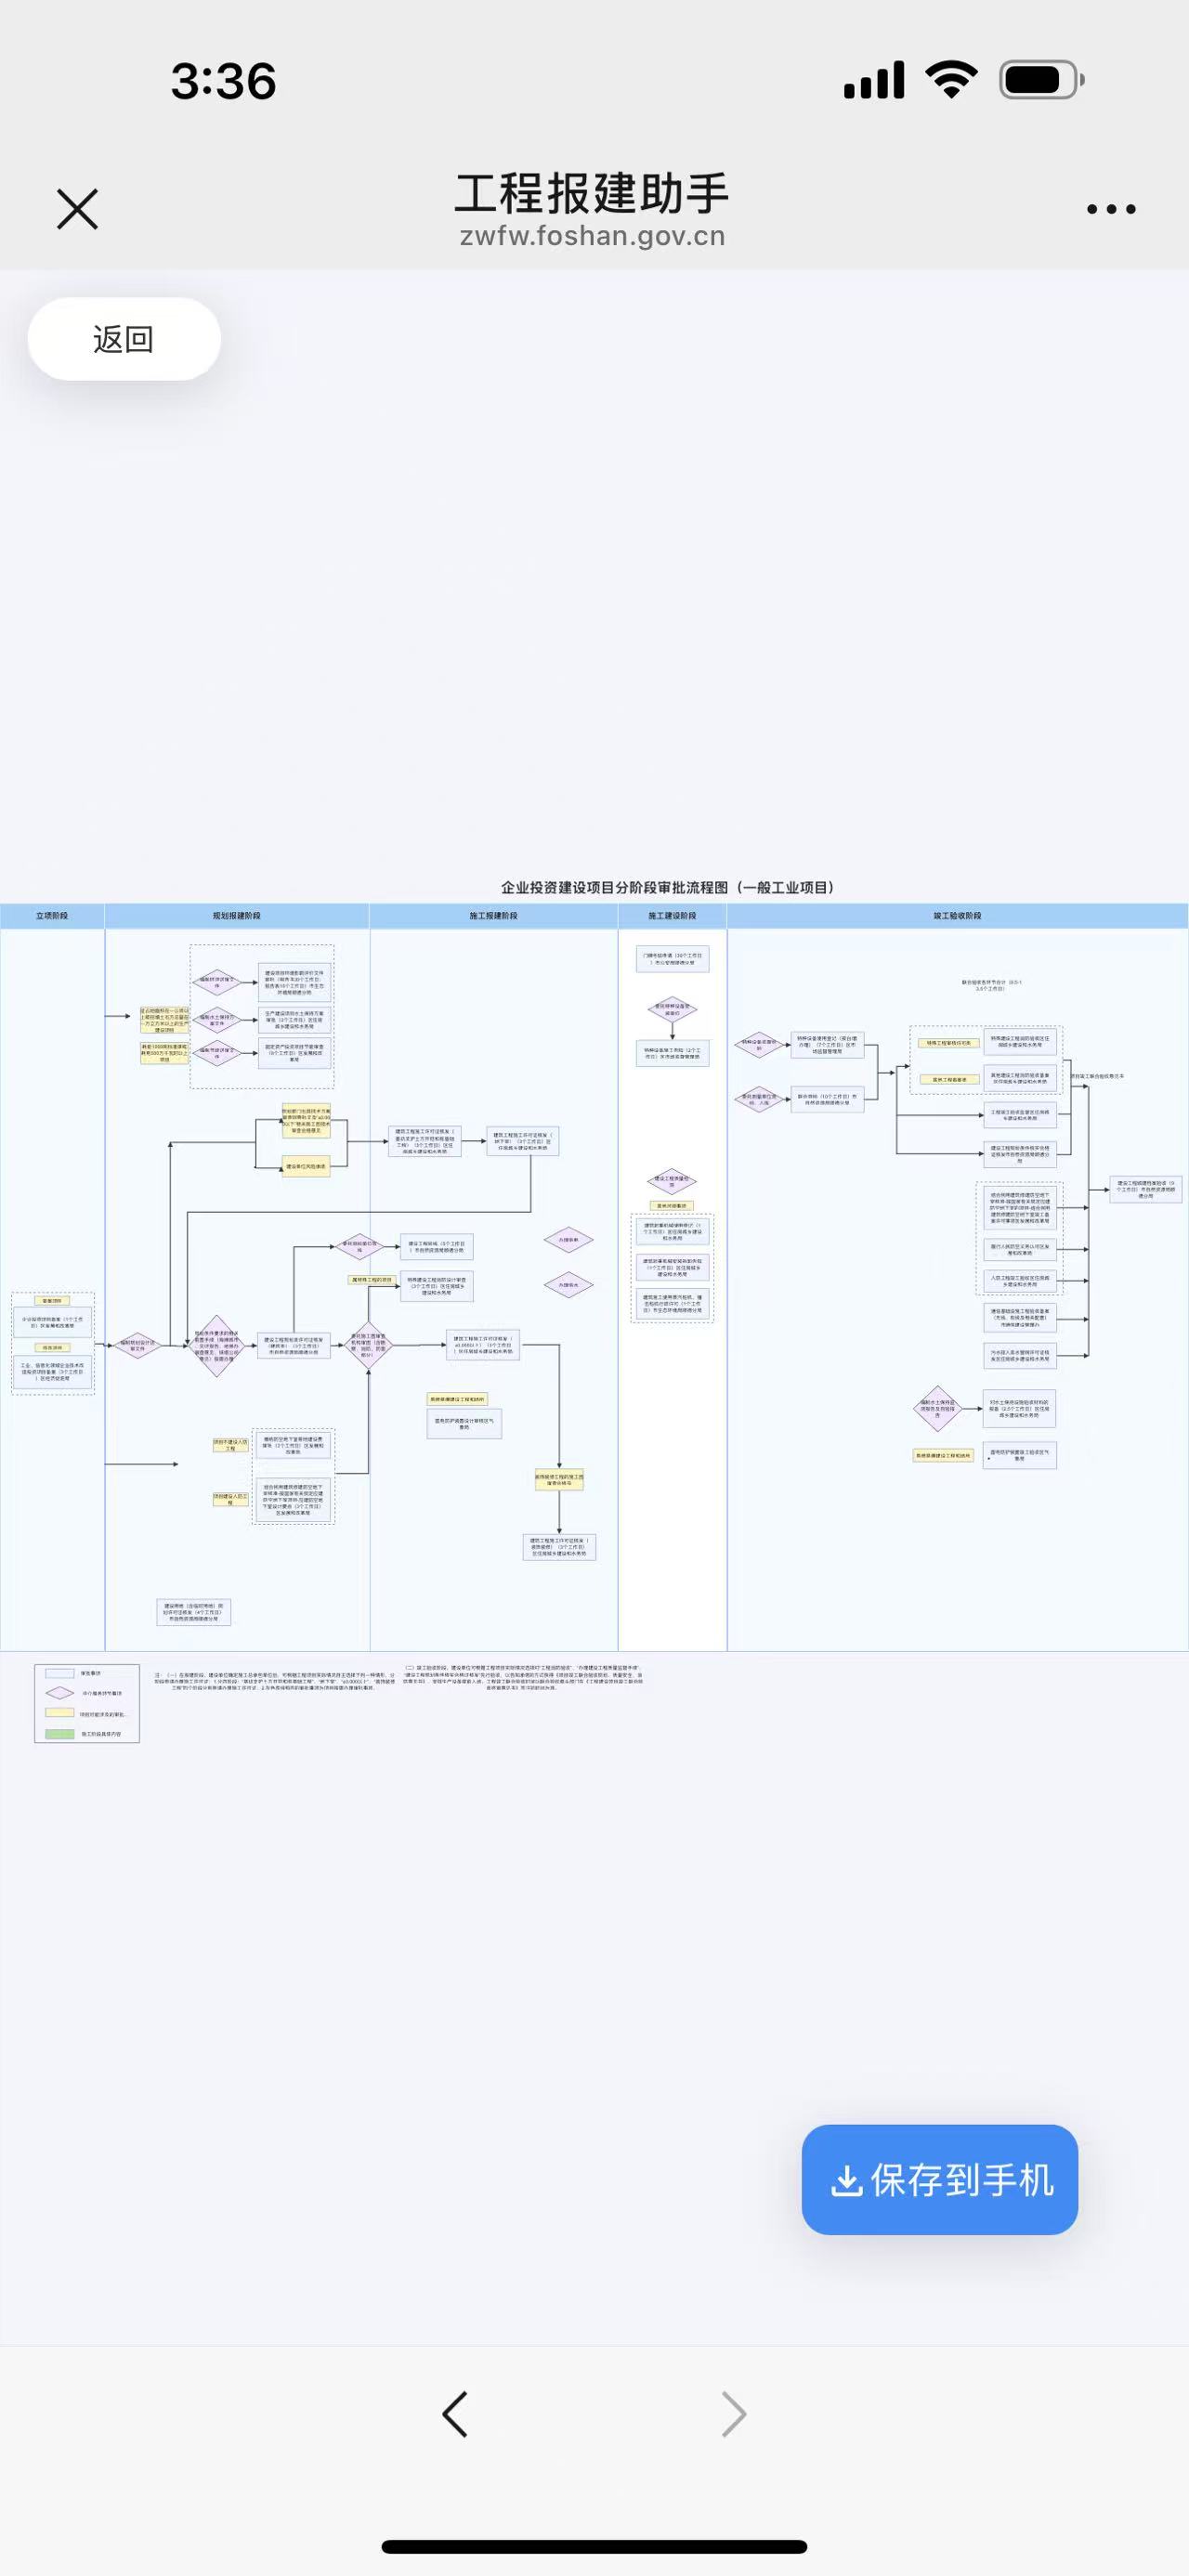Go back with the left chevron arrow
The width and height of the screenshot is (1189, 2576).
pos(455,2415)
